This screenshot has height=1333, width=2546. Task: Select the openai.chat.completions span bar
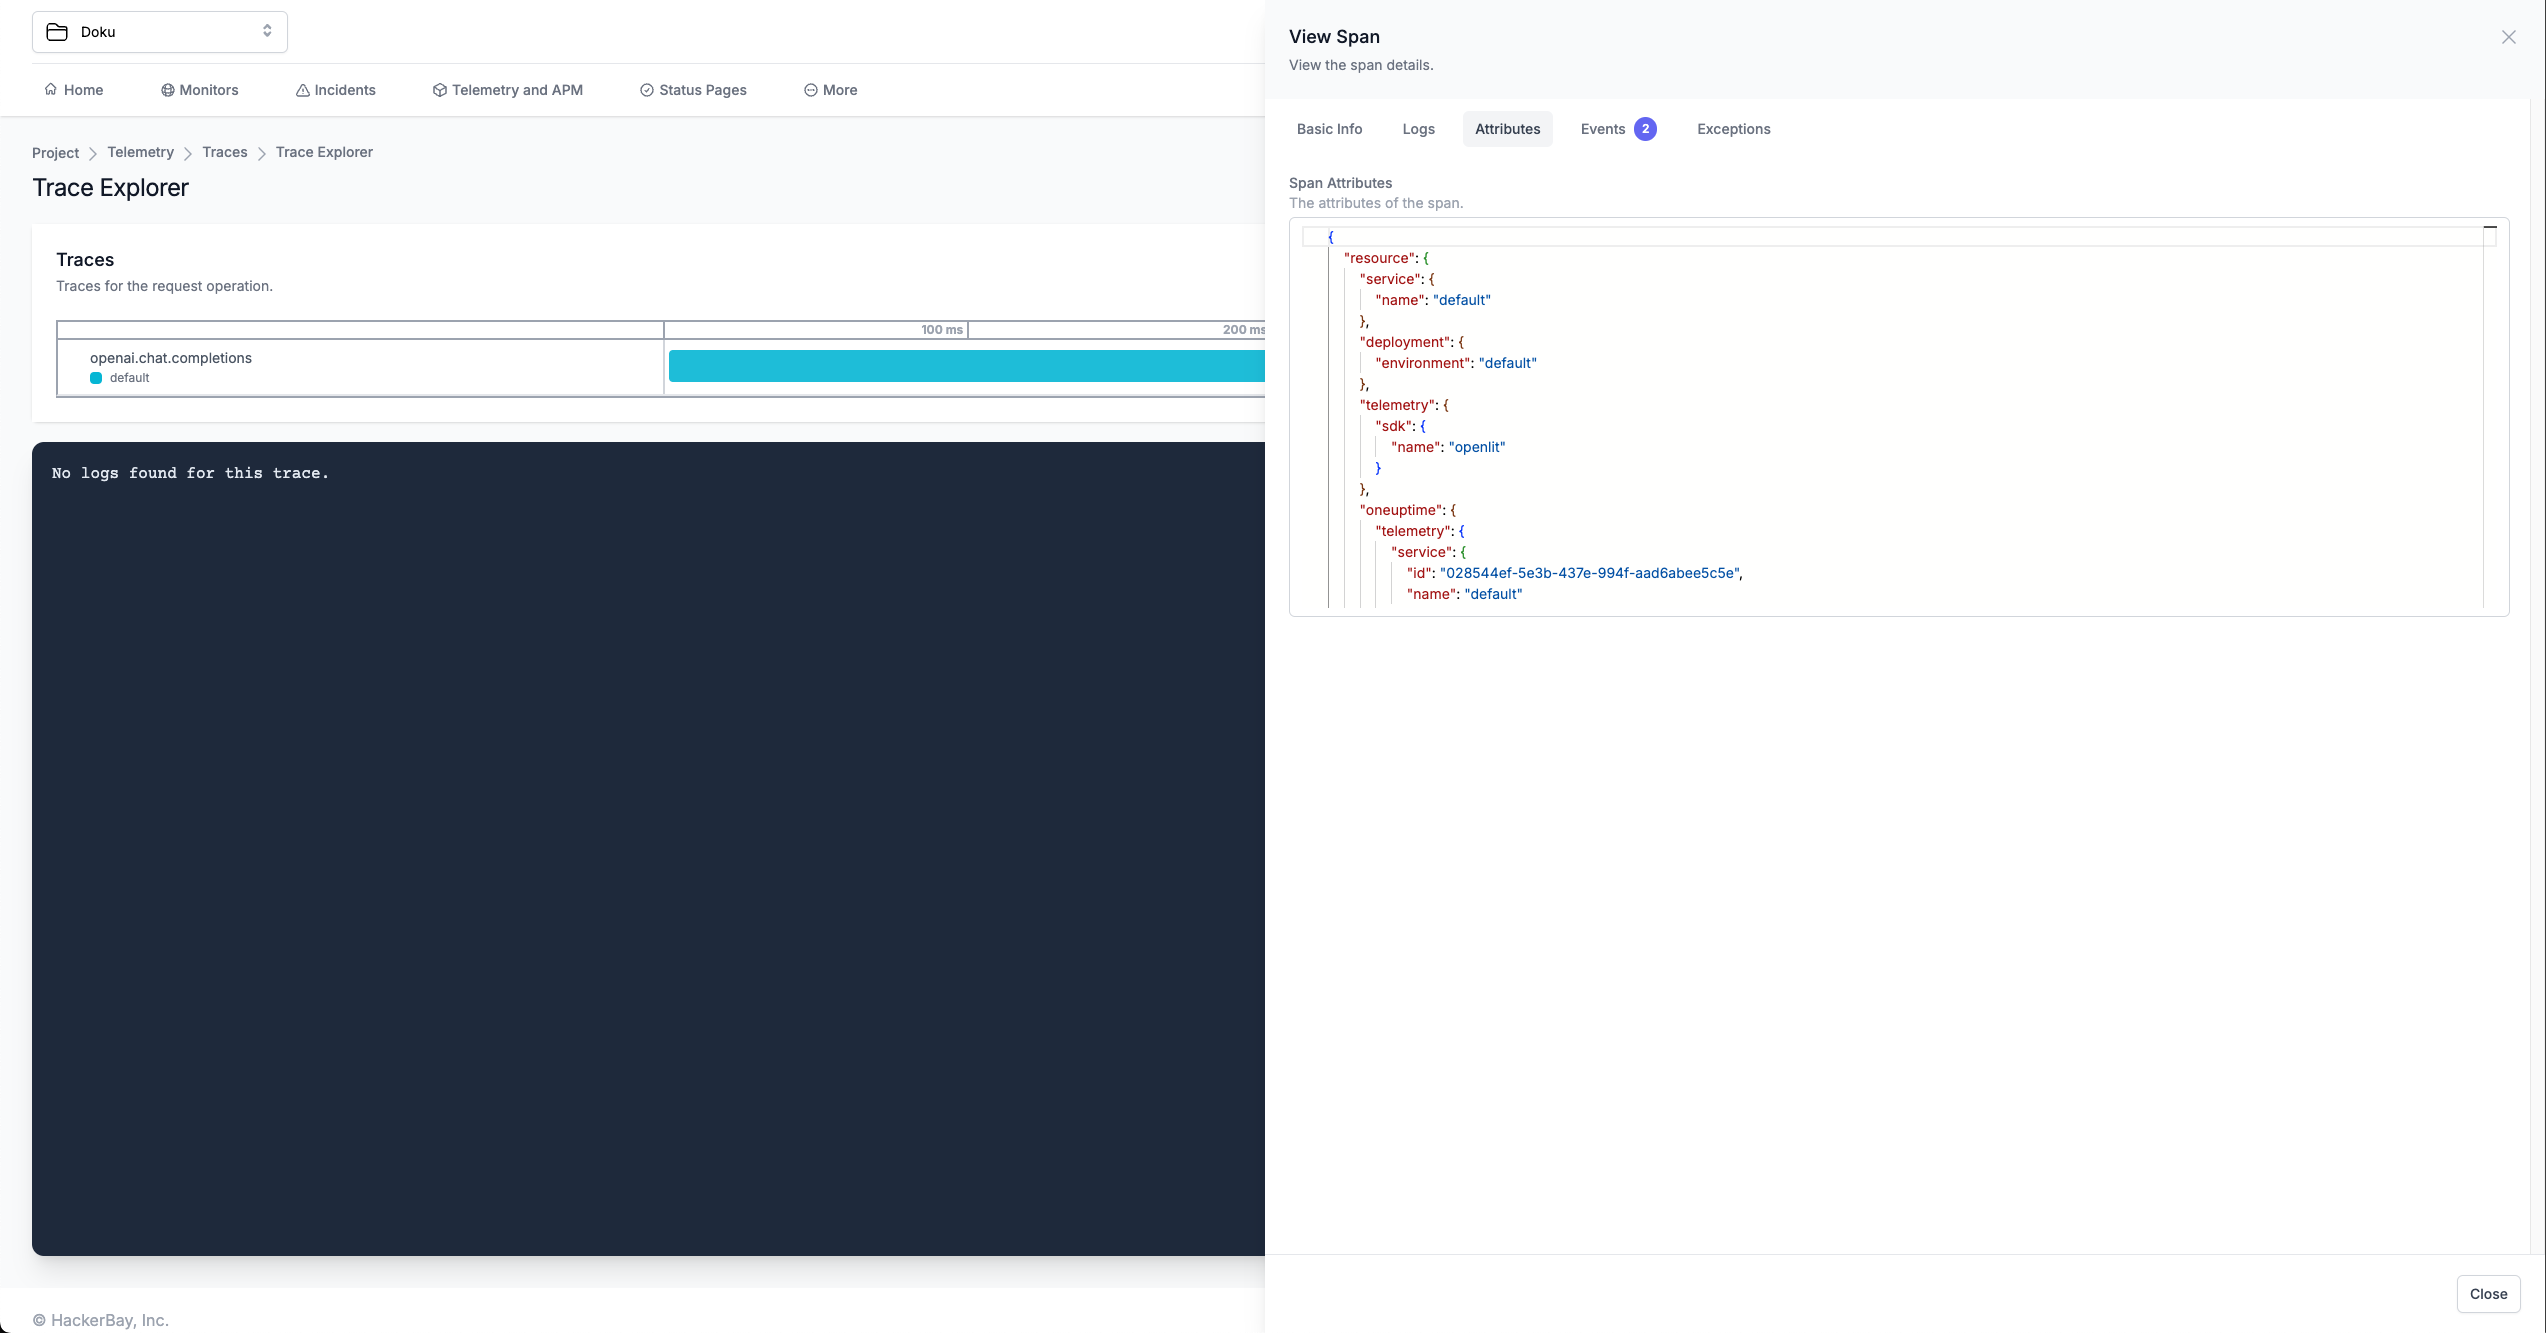[x=966, y=366]
